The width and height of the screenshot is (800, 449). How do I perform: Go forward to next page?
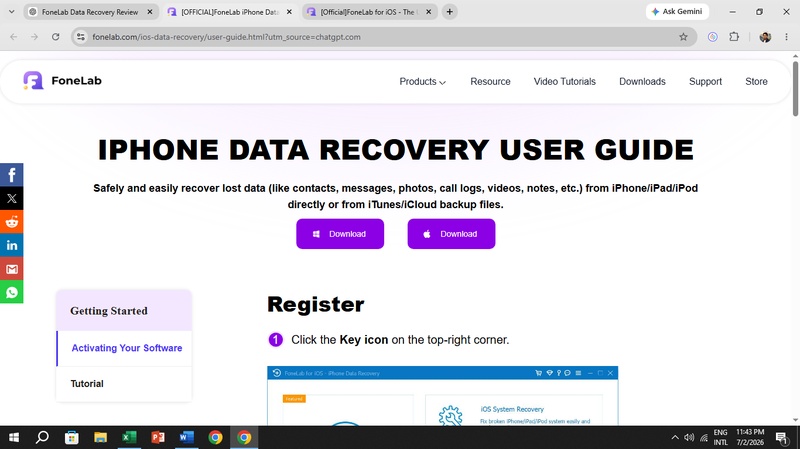click(x=34, y=37)
